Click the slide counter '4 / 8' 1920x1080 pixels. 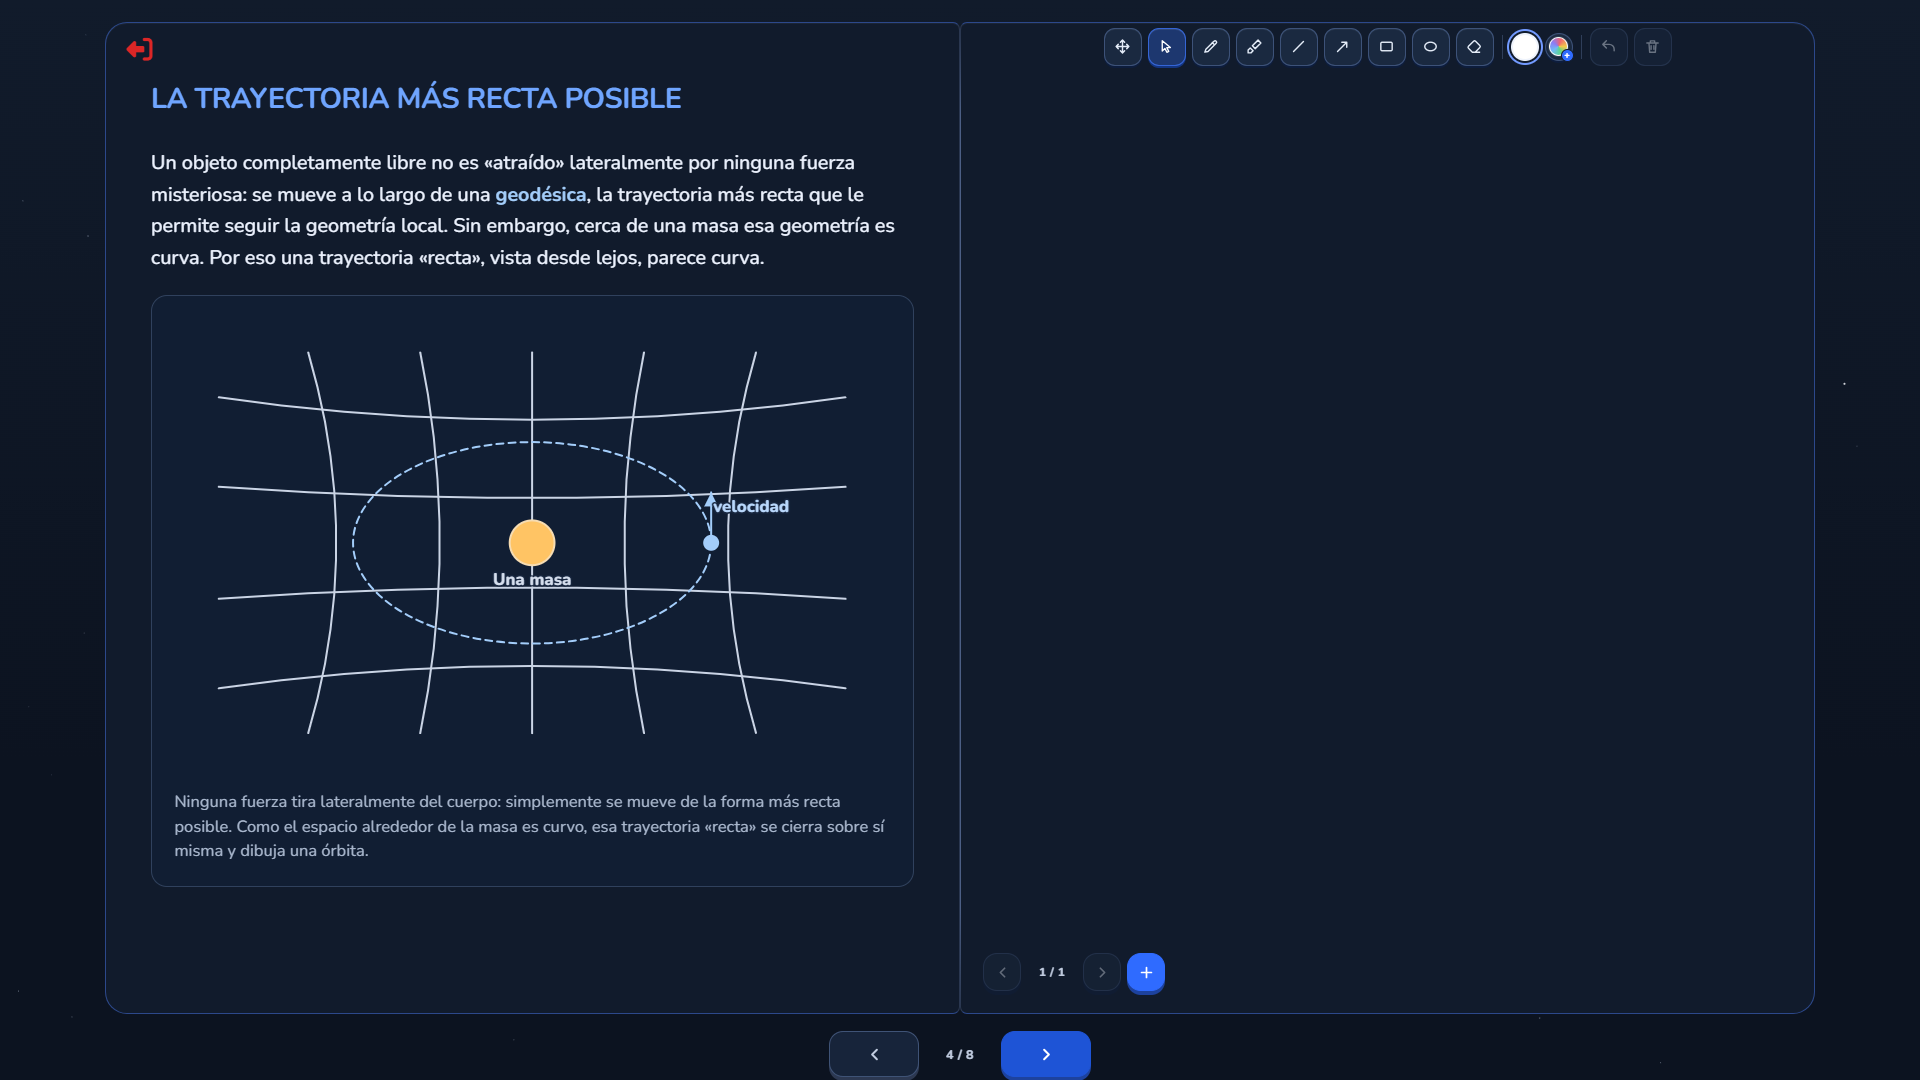[x=960, y=1054]
